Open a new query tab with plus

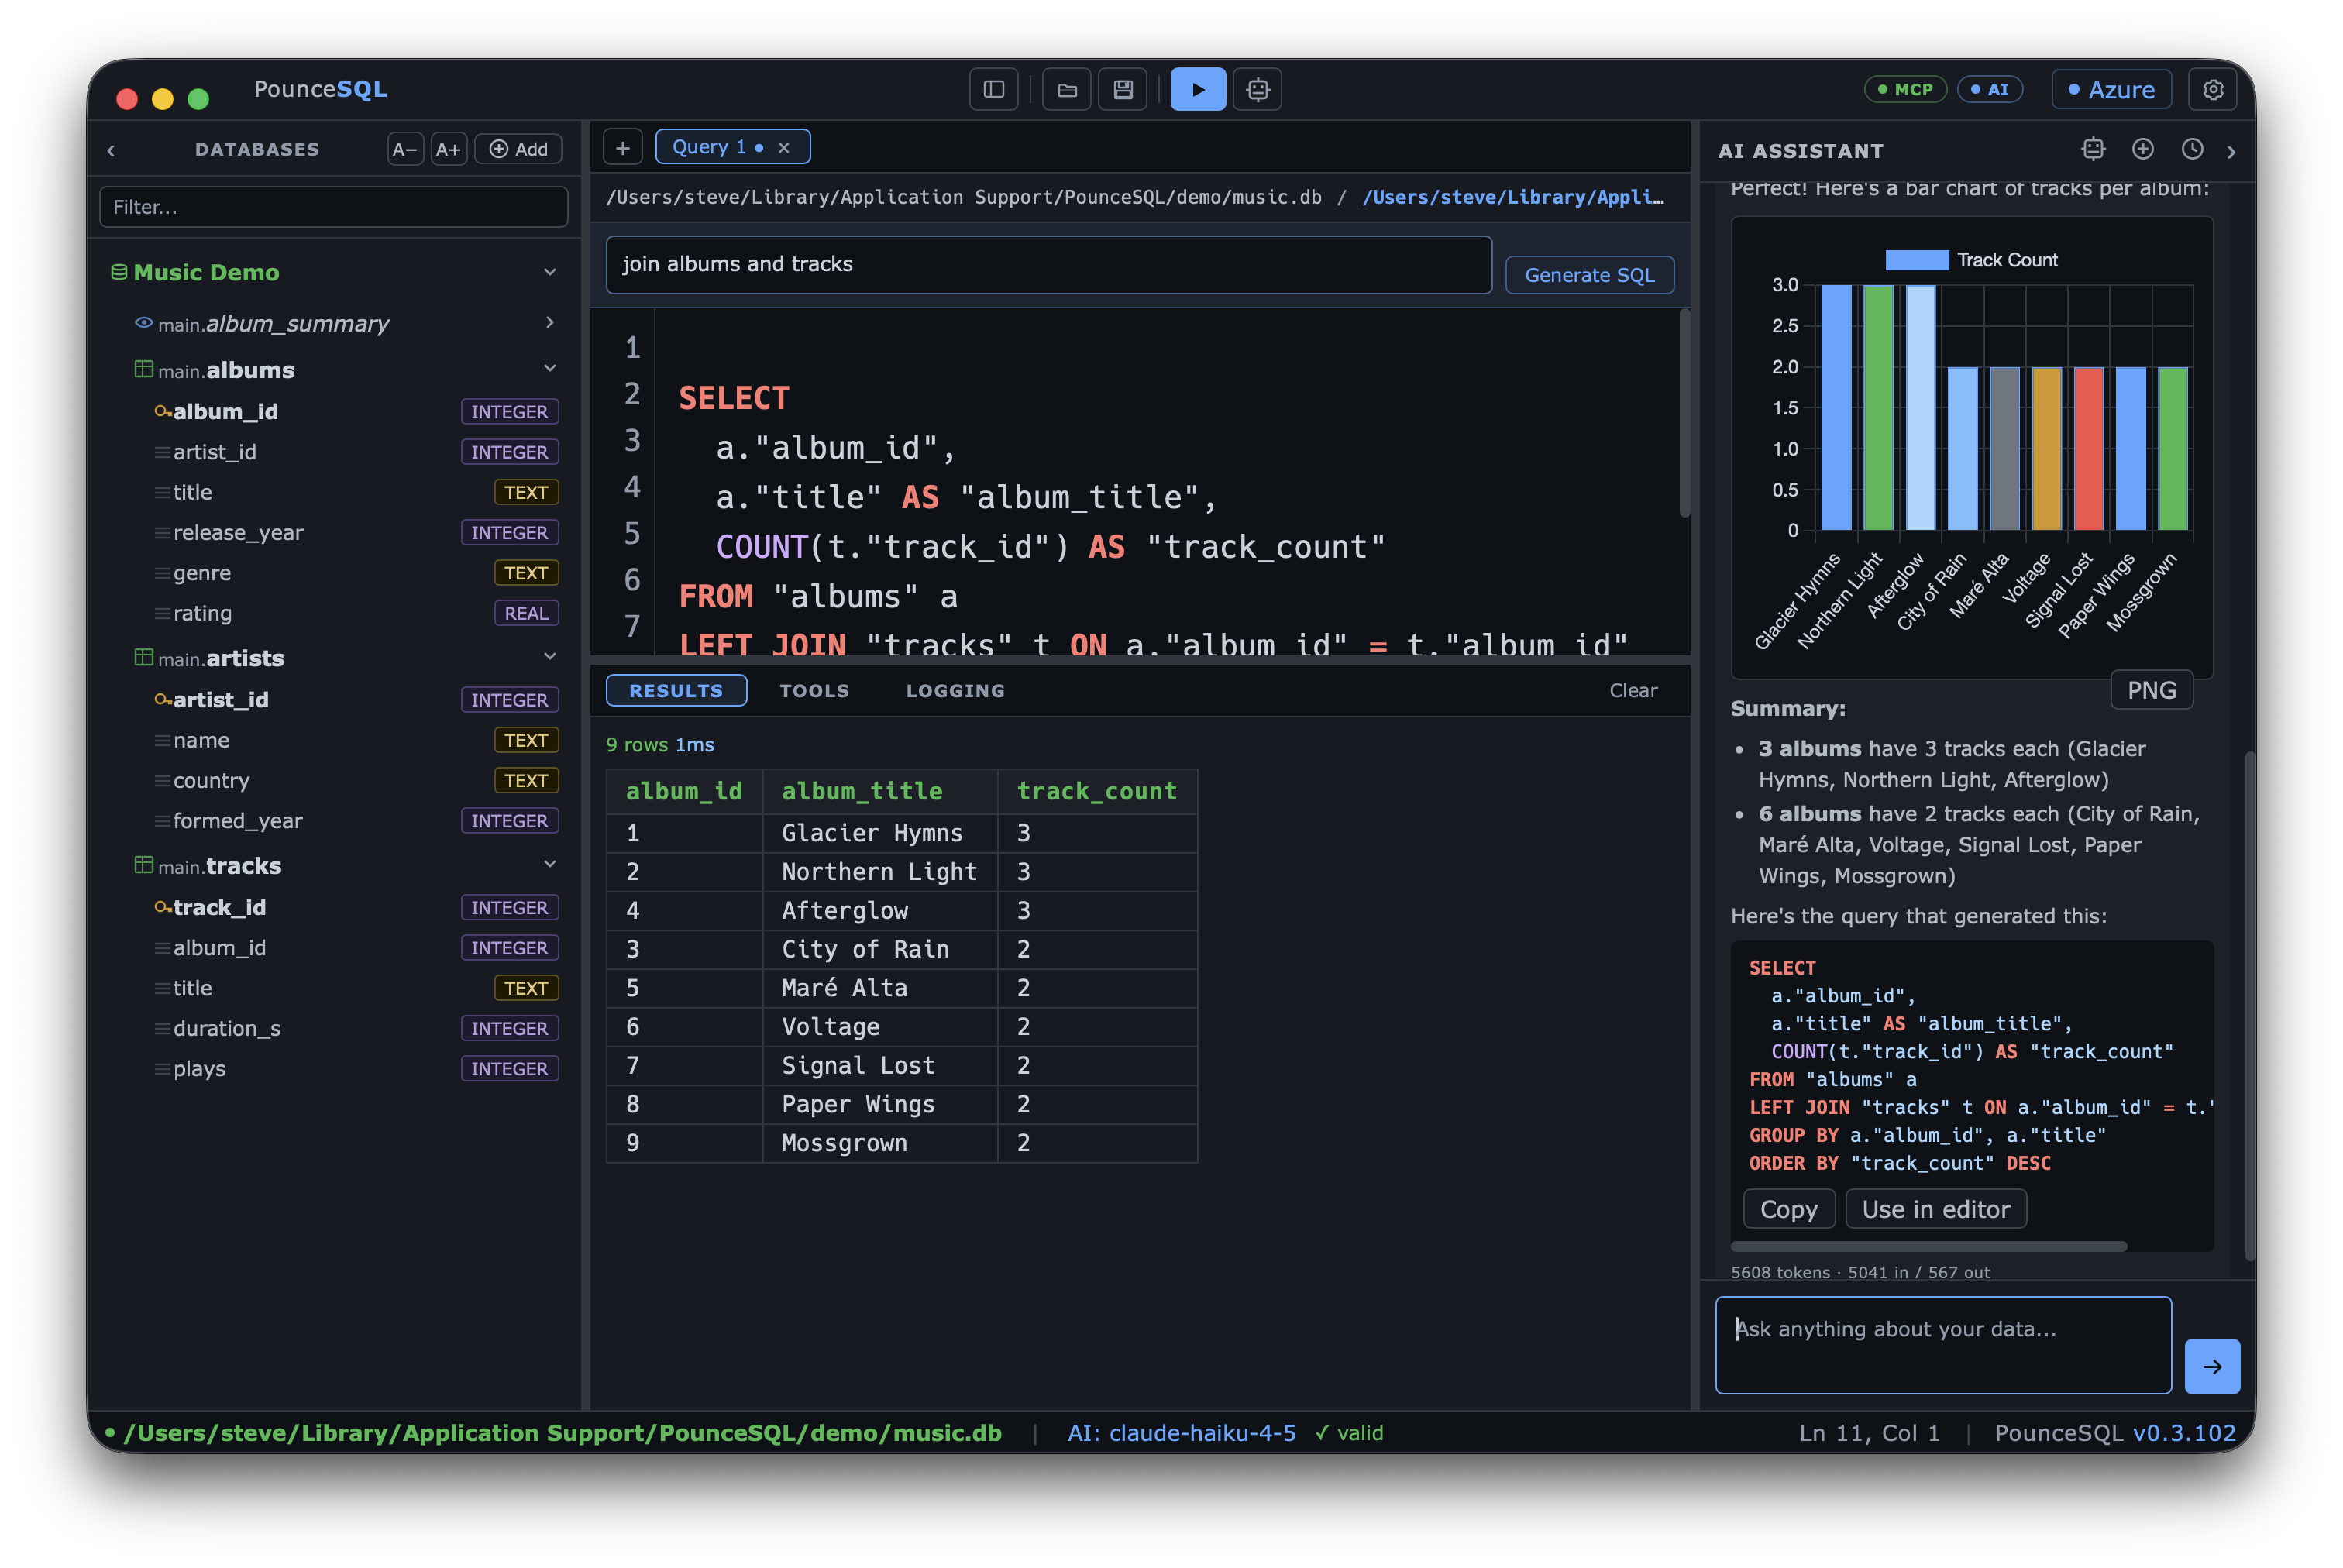click(x=622, y=148)
